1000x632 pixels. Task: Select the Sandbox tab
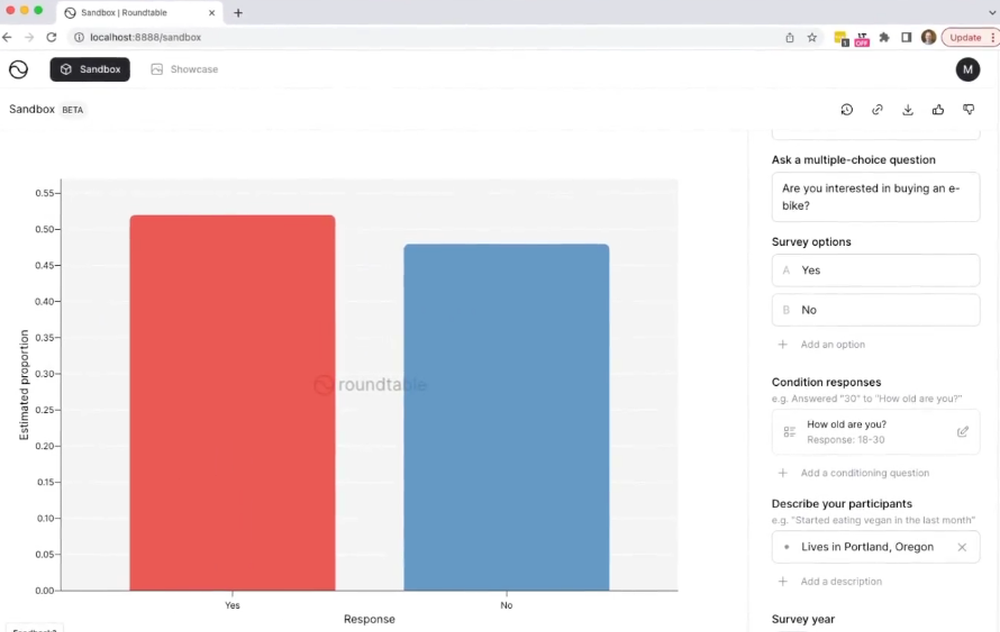[90, 69]
